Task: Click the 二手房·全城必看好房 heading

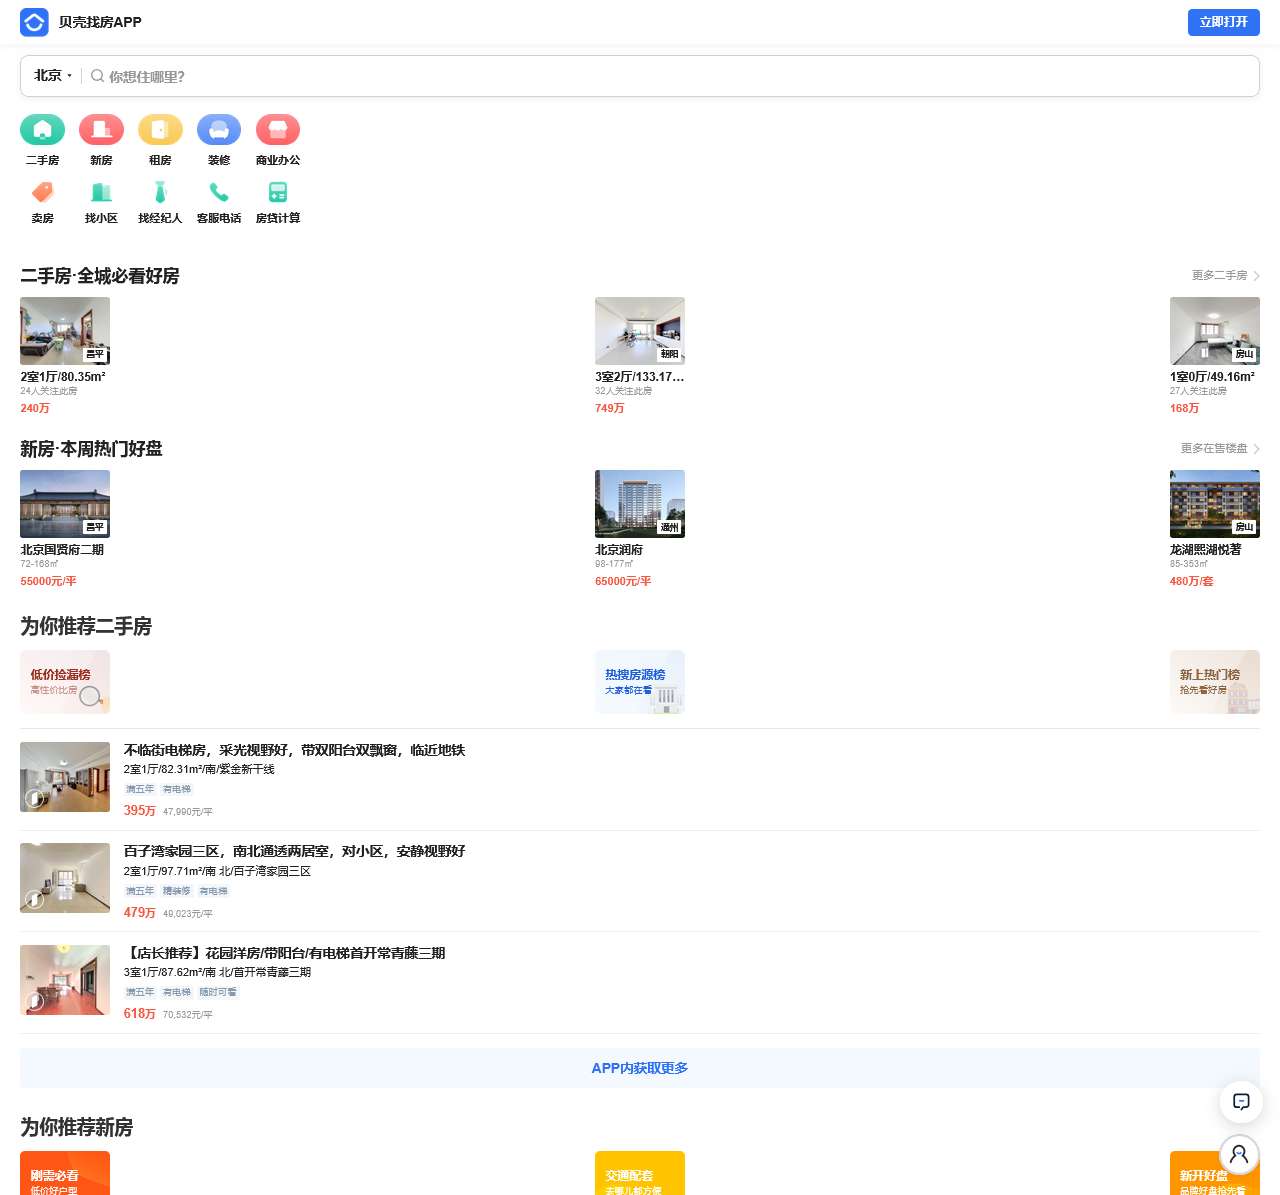Action: pyautogui.click(x=100, y=276)
